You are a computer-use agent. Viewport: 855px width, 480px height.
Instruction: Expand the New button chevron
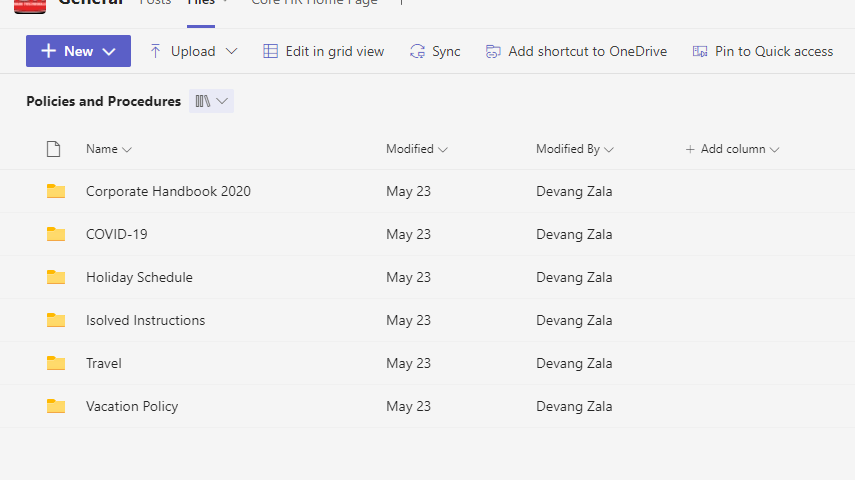tap(109, 52)
